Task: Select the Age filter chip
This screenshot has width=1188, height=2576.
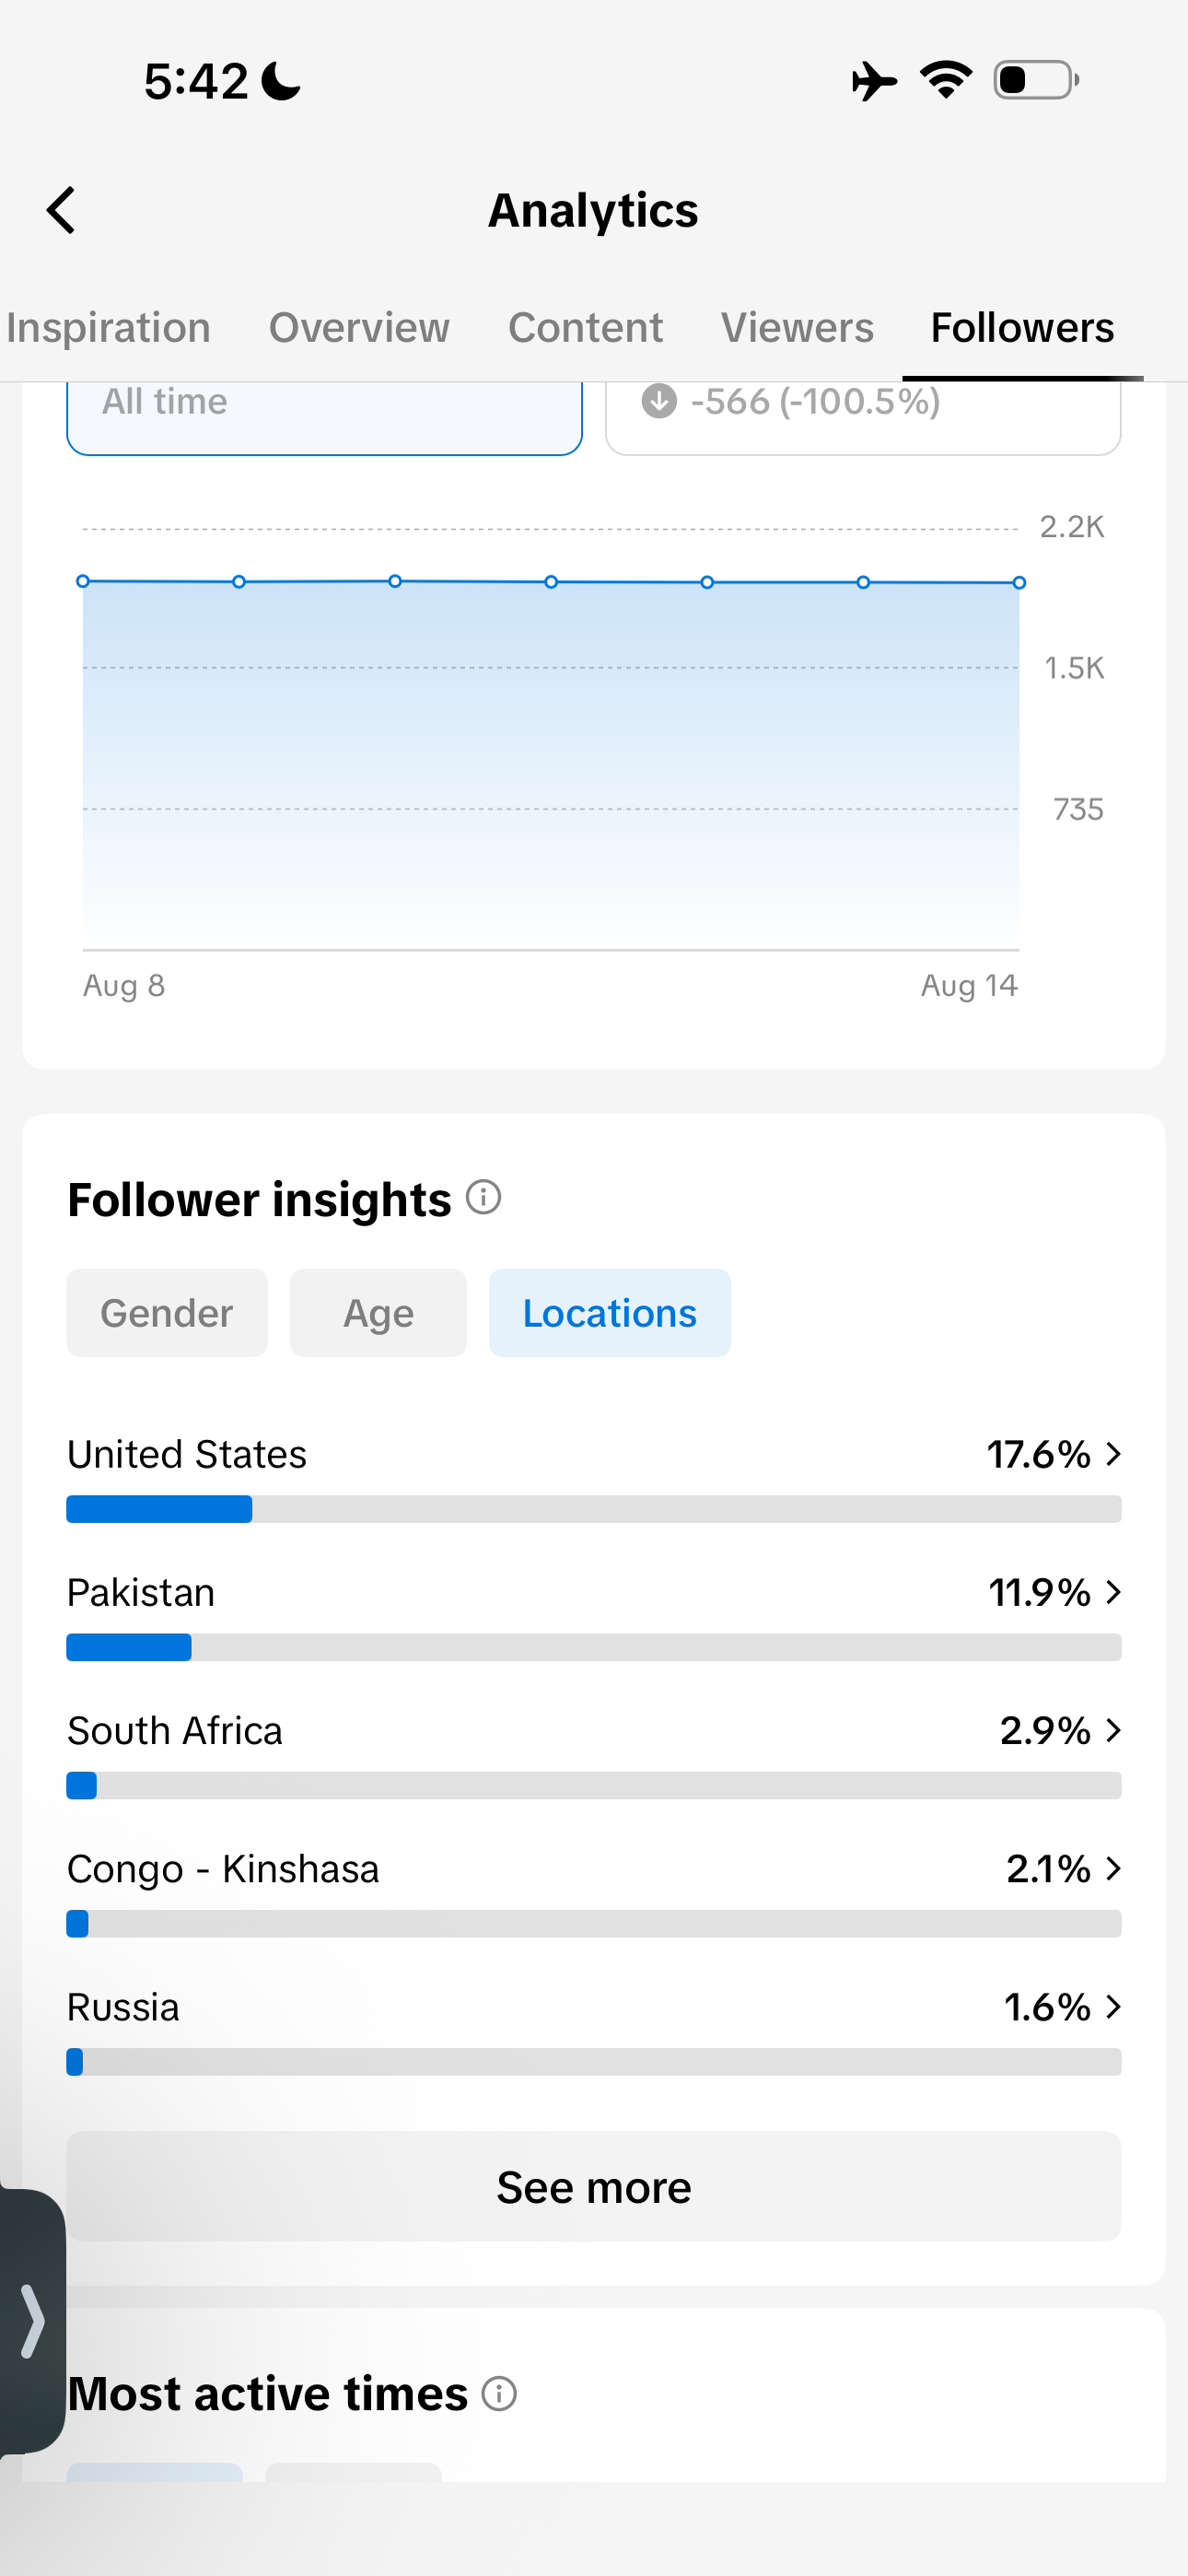Action: 378,1313
